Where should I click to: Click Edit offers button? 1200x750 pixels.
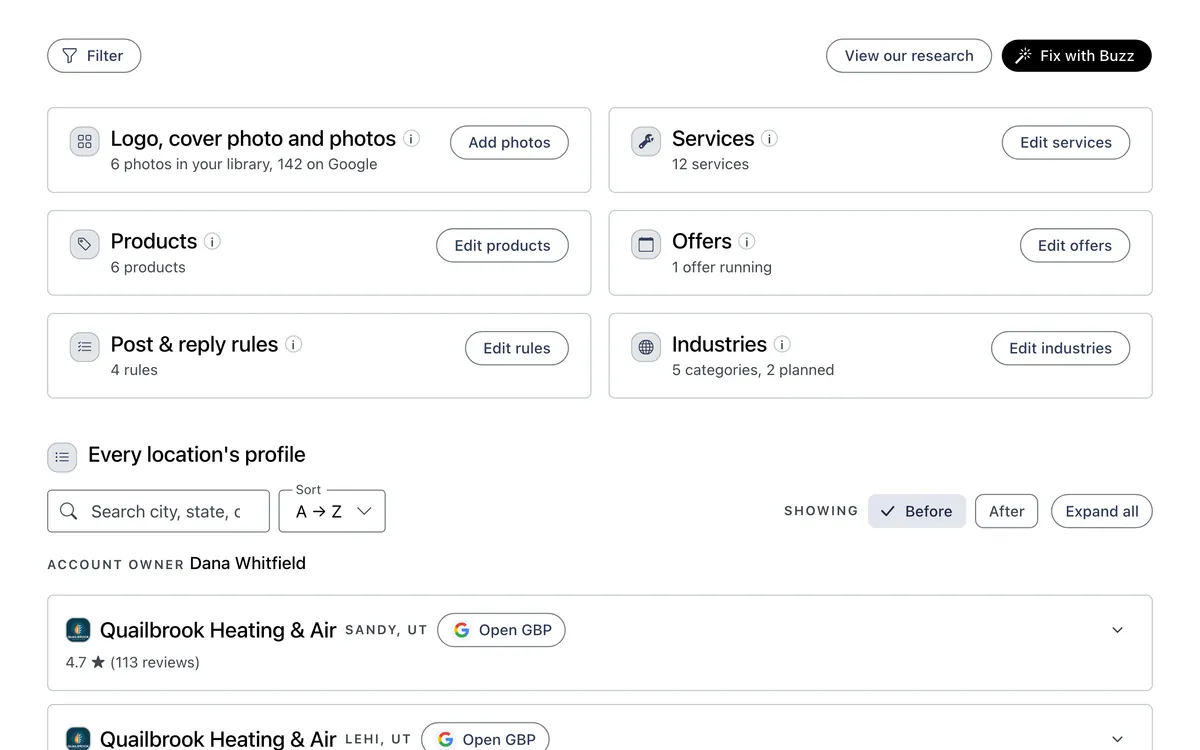pyautogui.click(x=1075, y=246)
